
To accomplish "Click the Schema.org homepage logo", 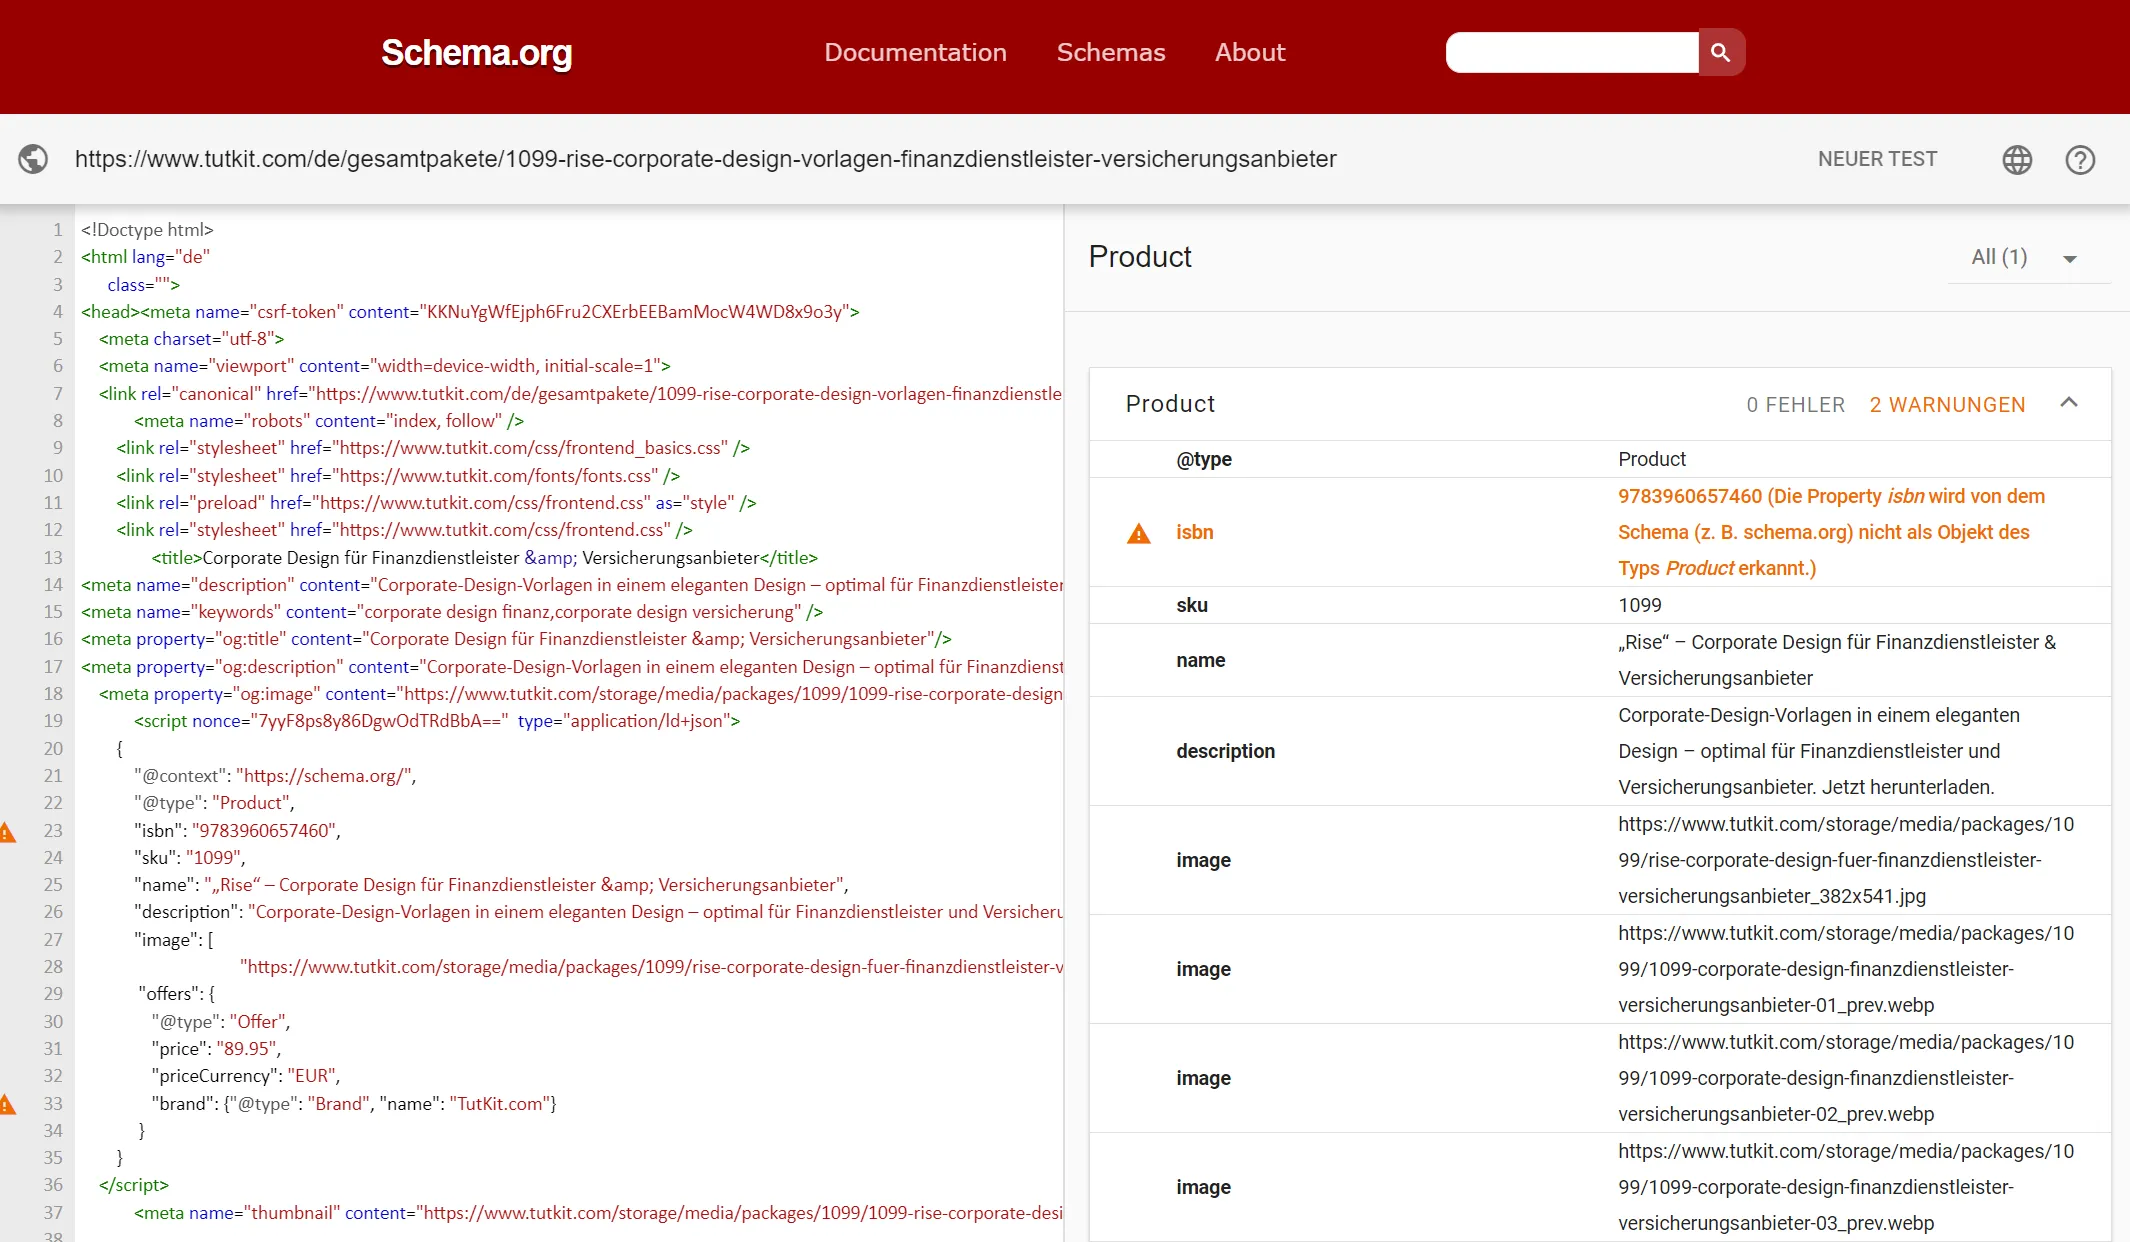I will click(476, 52).
